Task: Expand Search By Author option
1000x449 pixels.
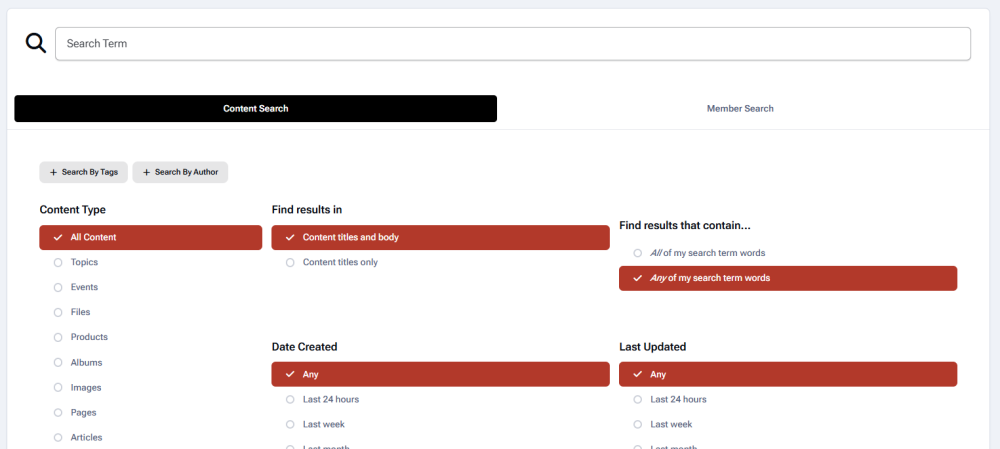Action: pyautogui.click(x=180, y=172)
